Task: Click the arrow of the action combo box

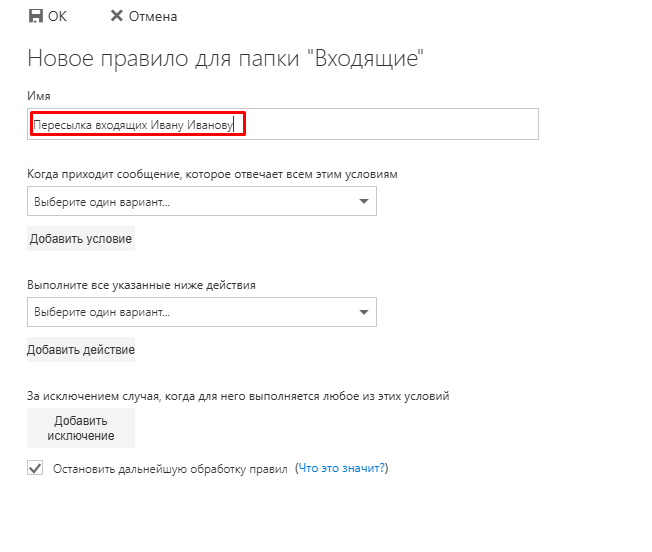Action: (363, 313)
